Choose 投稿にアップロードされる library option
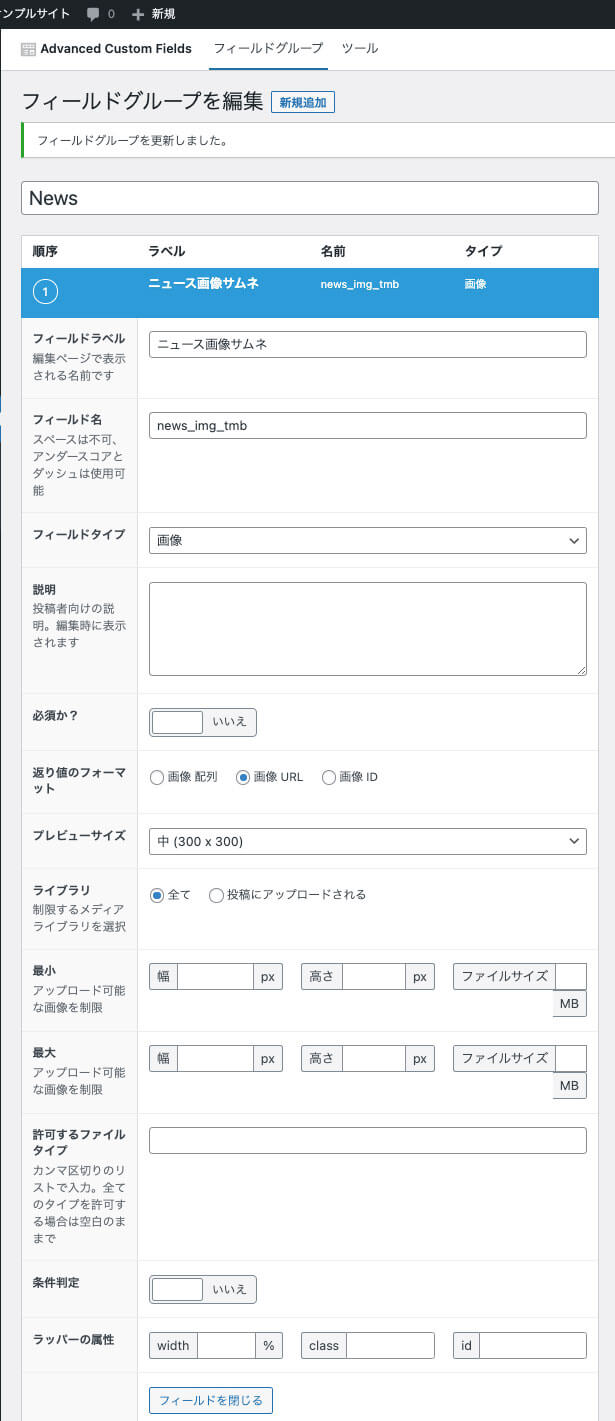615x1421 pixels. (216, 896)
